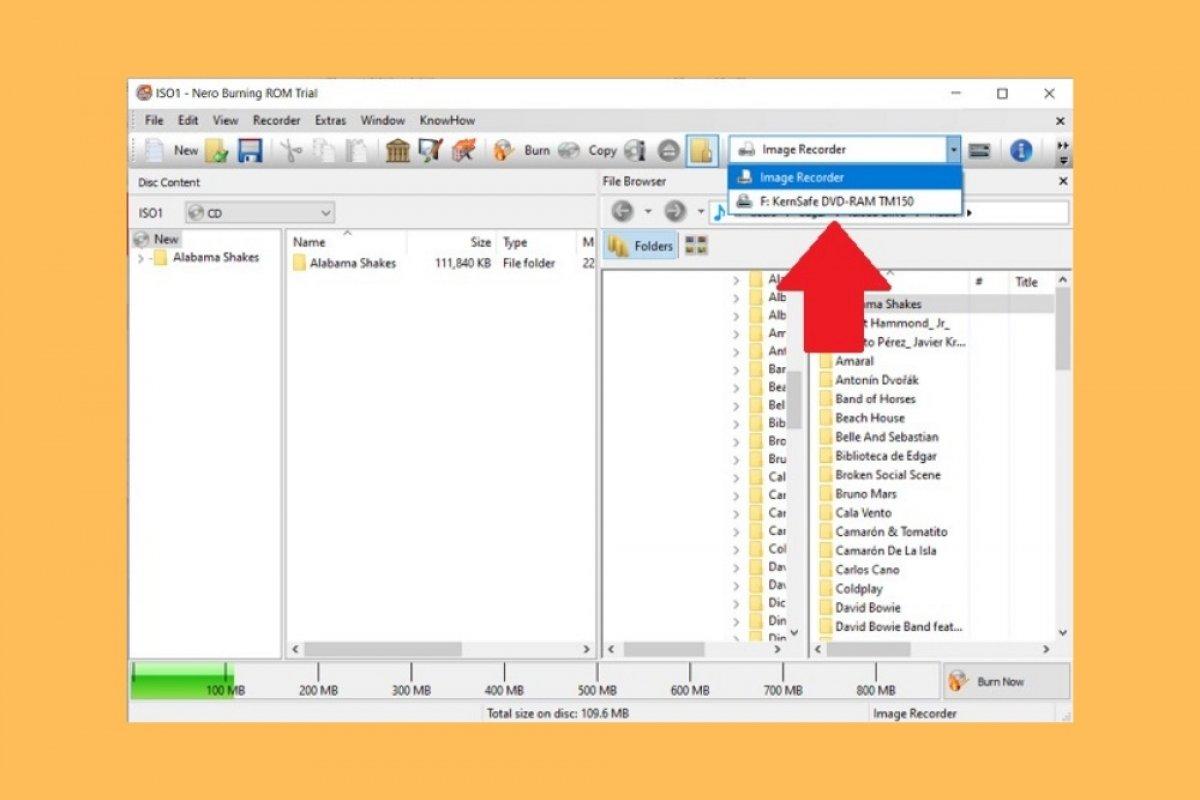Click the blue information icon
Image resolution: width=1200 pixels, height=800 pixels.
point(1021,151)
